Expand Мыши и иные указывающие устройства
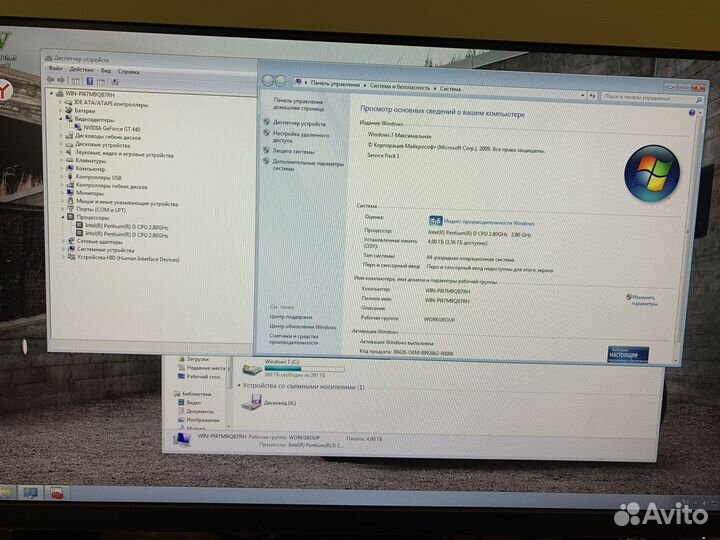Screen dimensions: 720x540 coord(62,201)
